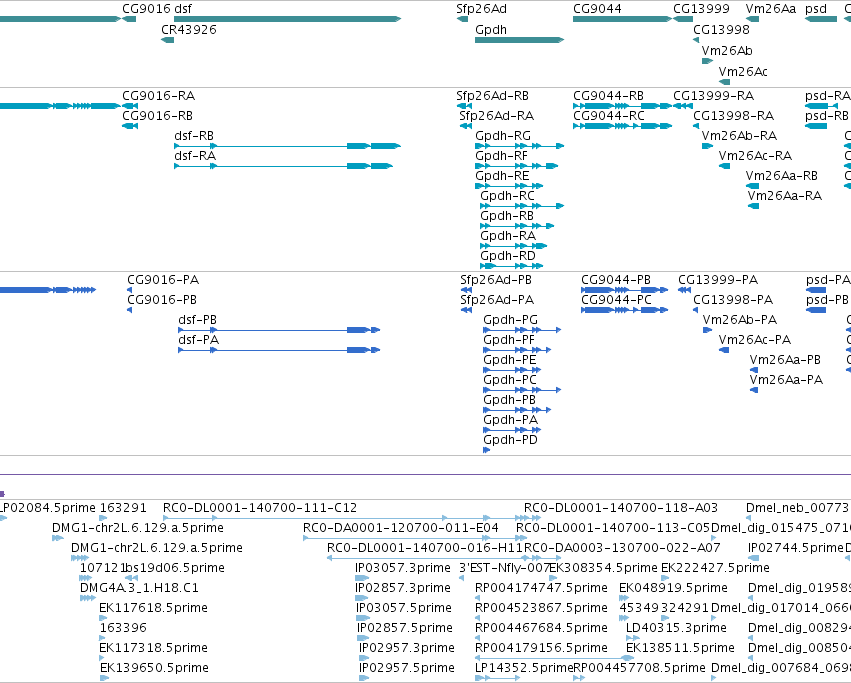
Task: Open the psd gene label
Action: pos(816,9)
